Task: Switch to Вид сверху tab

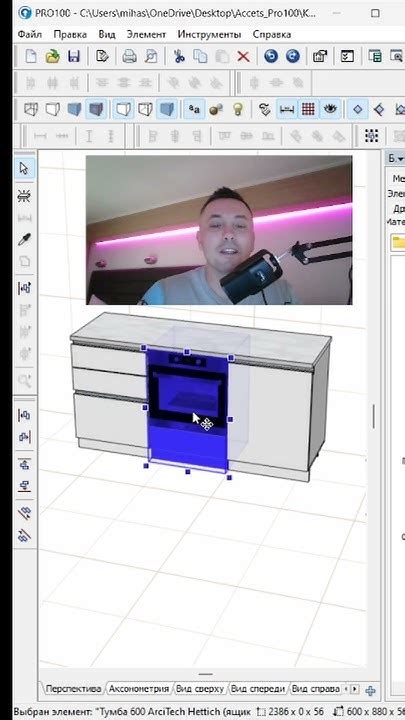Action: pos(200,689)
